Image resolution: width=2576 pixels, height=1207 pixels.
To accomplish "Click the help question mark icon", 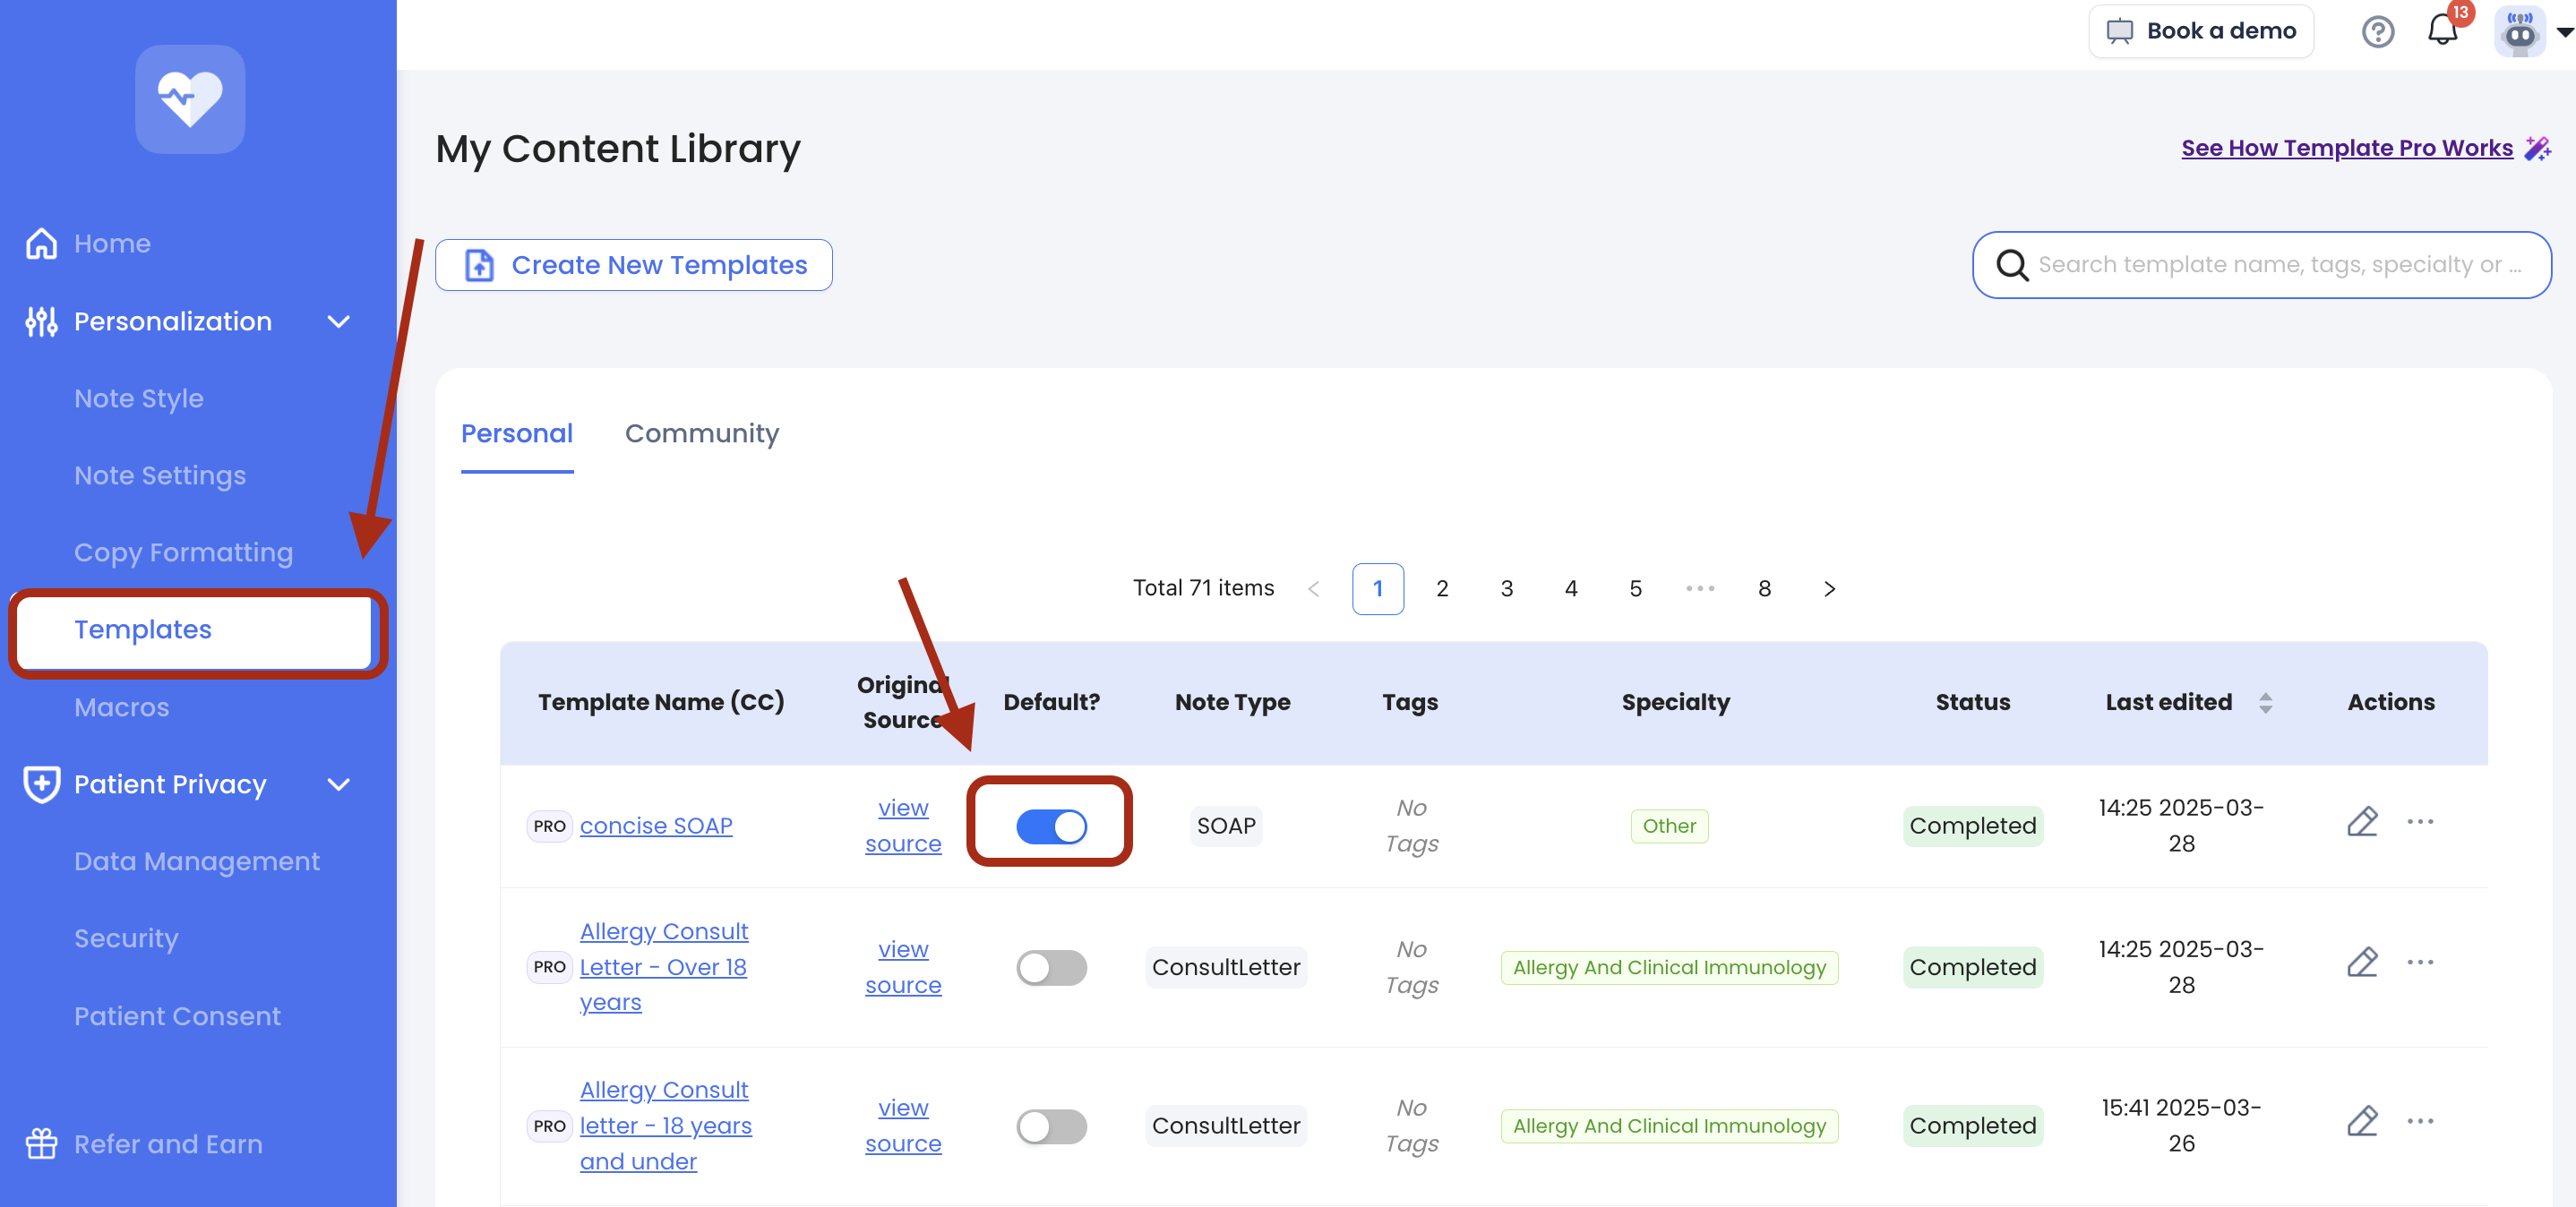I will click(x=2377, y=32).
